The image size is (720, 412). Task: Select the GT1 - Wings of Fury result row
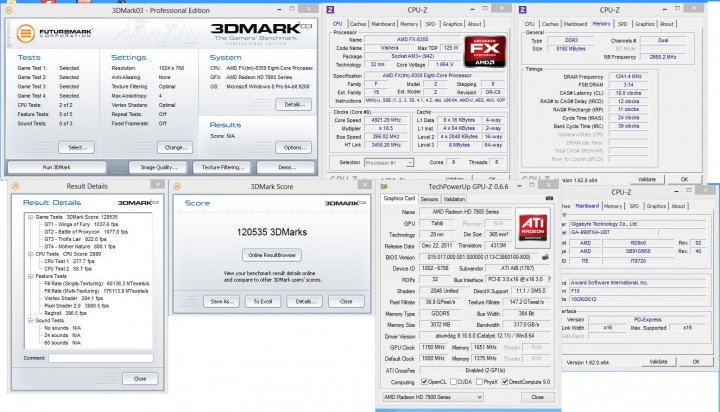click(81, 224)
